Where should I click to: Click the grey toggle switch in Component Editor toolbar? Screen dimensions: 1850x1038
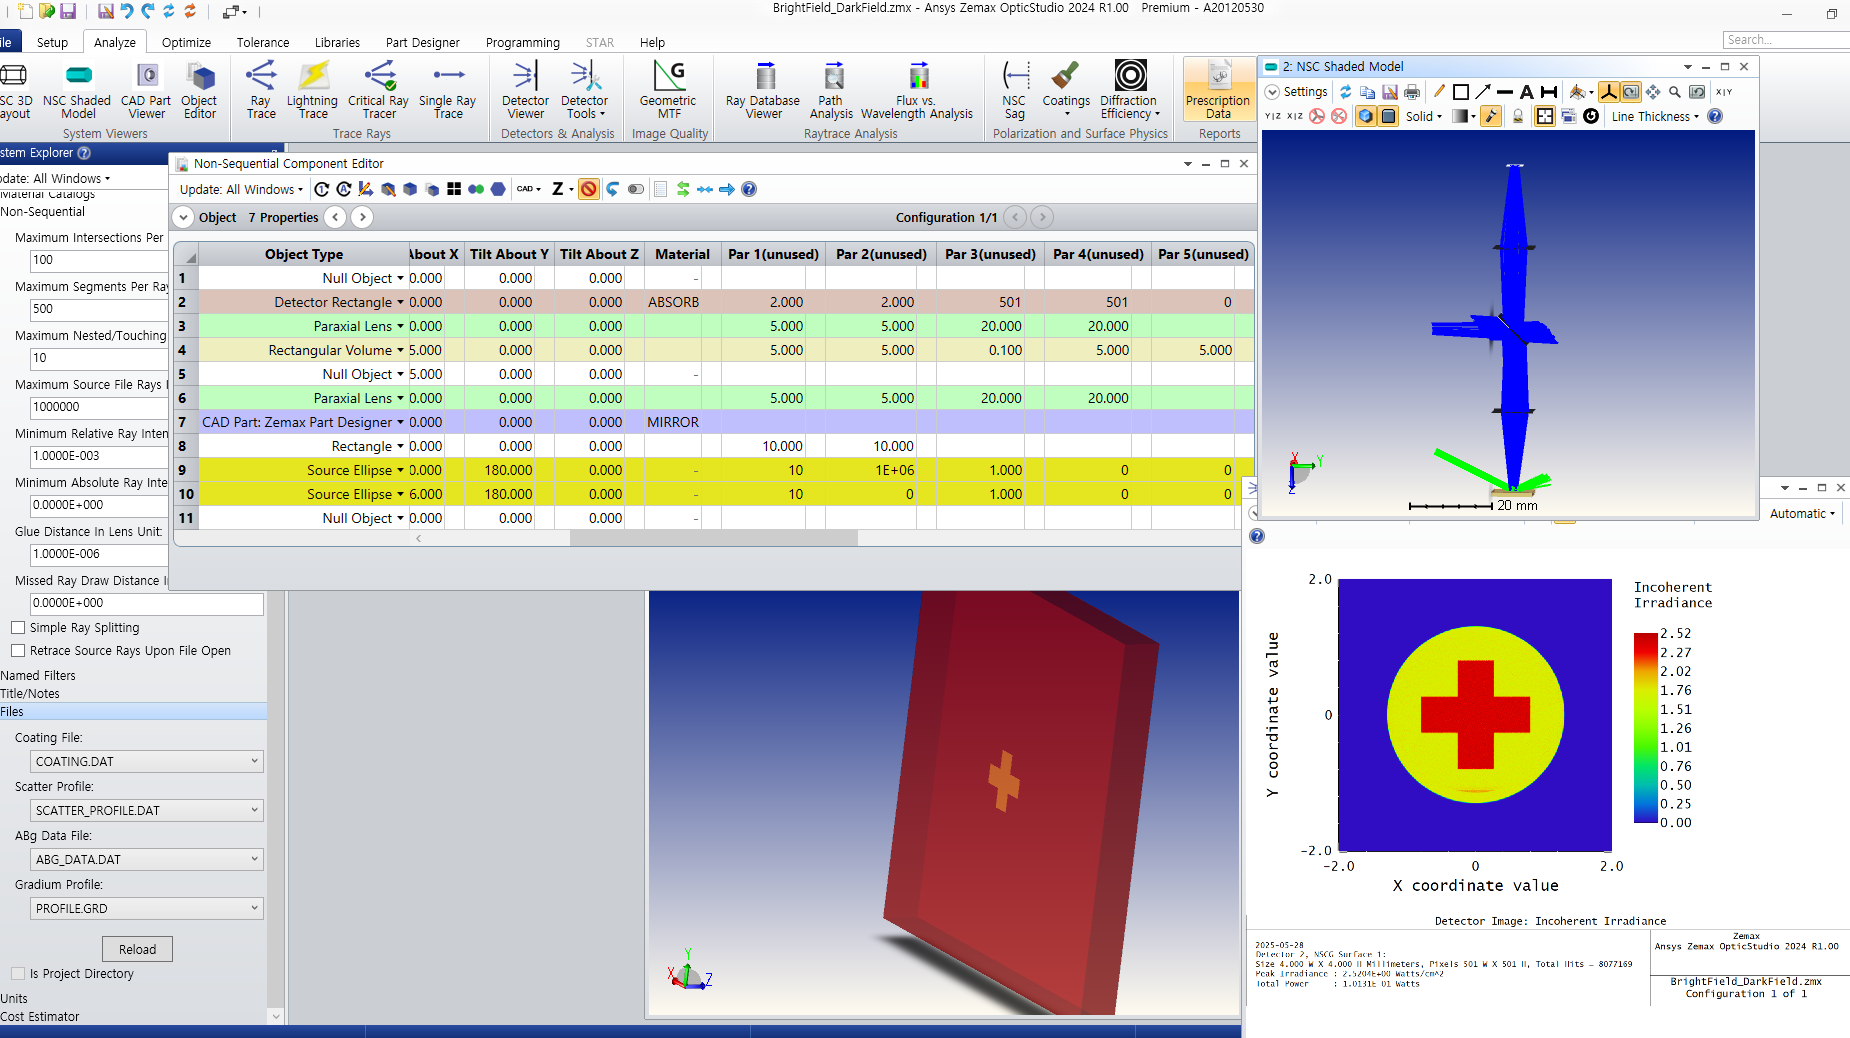636,189
